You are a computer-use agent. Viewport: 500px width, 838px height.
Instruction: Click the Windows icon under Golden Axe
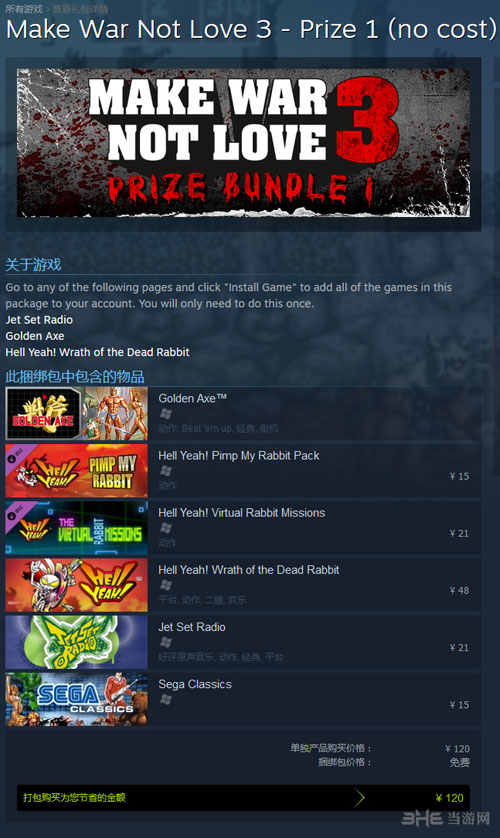click(x=166, y=414)
